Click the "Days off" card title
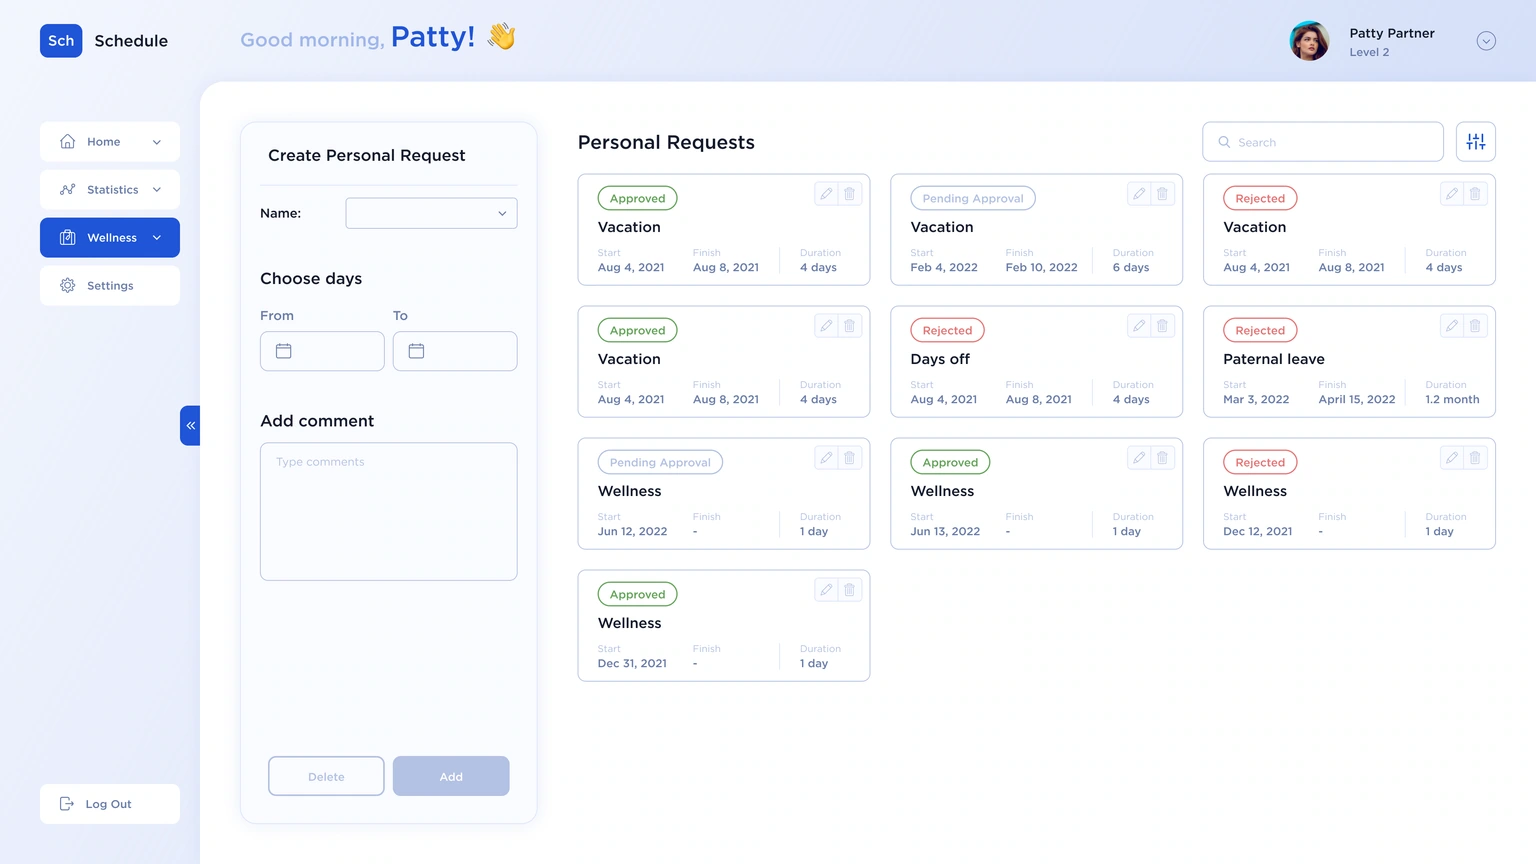The height and width of the screenshot is (864, 1536). coord(940,359)
